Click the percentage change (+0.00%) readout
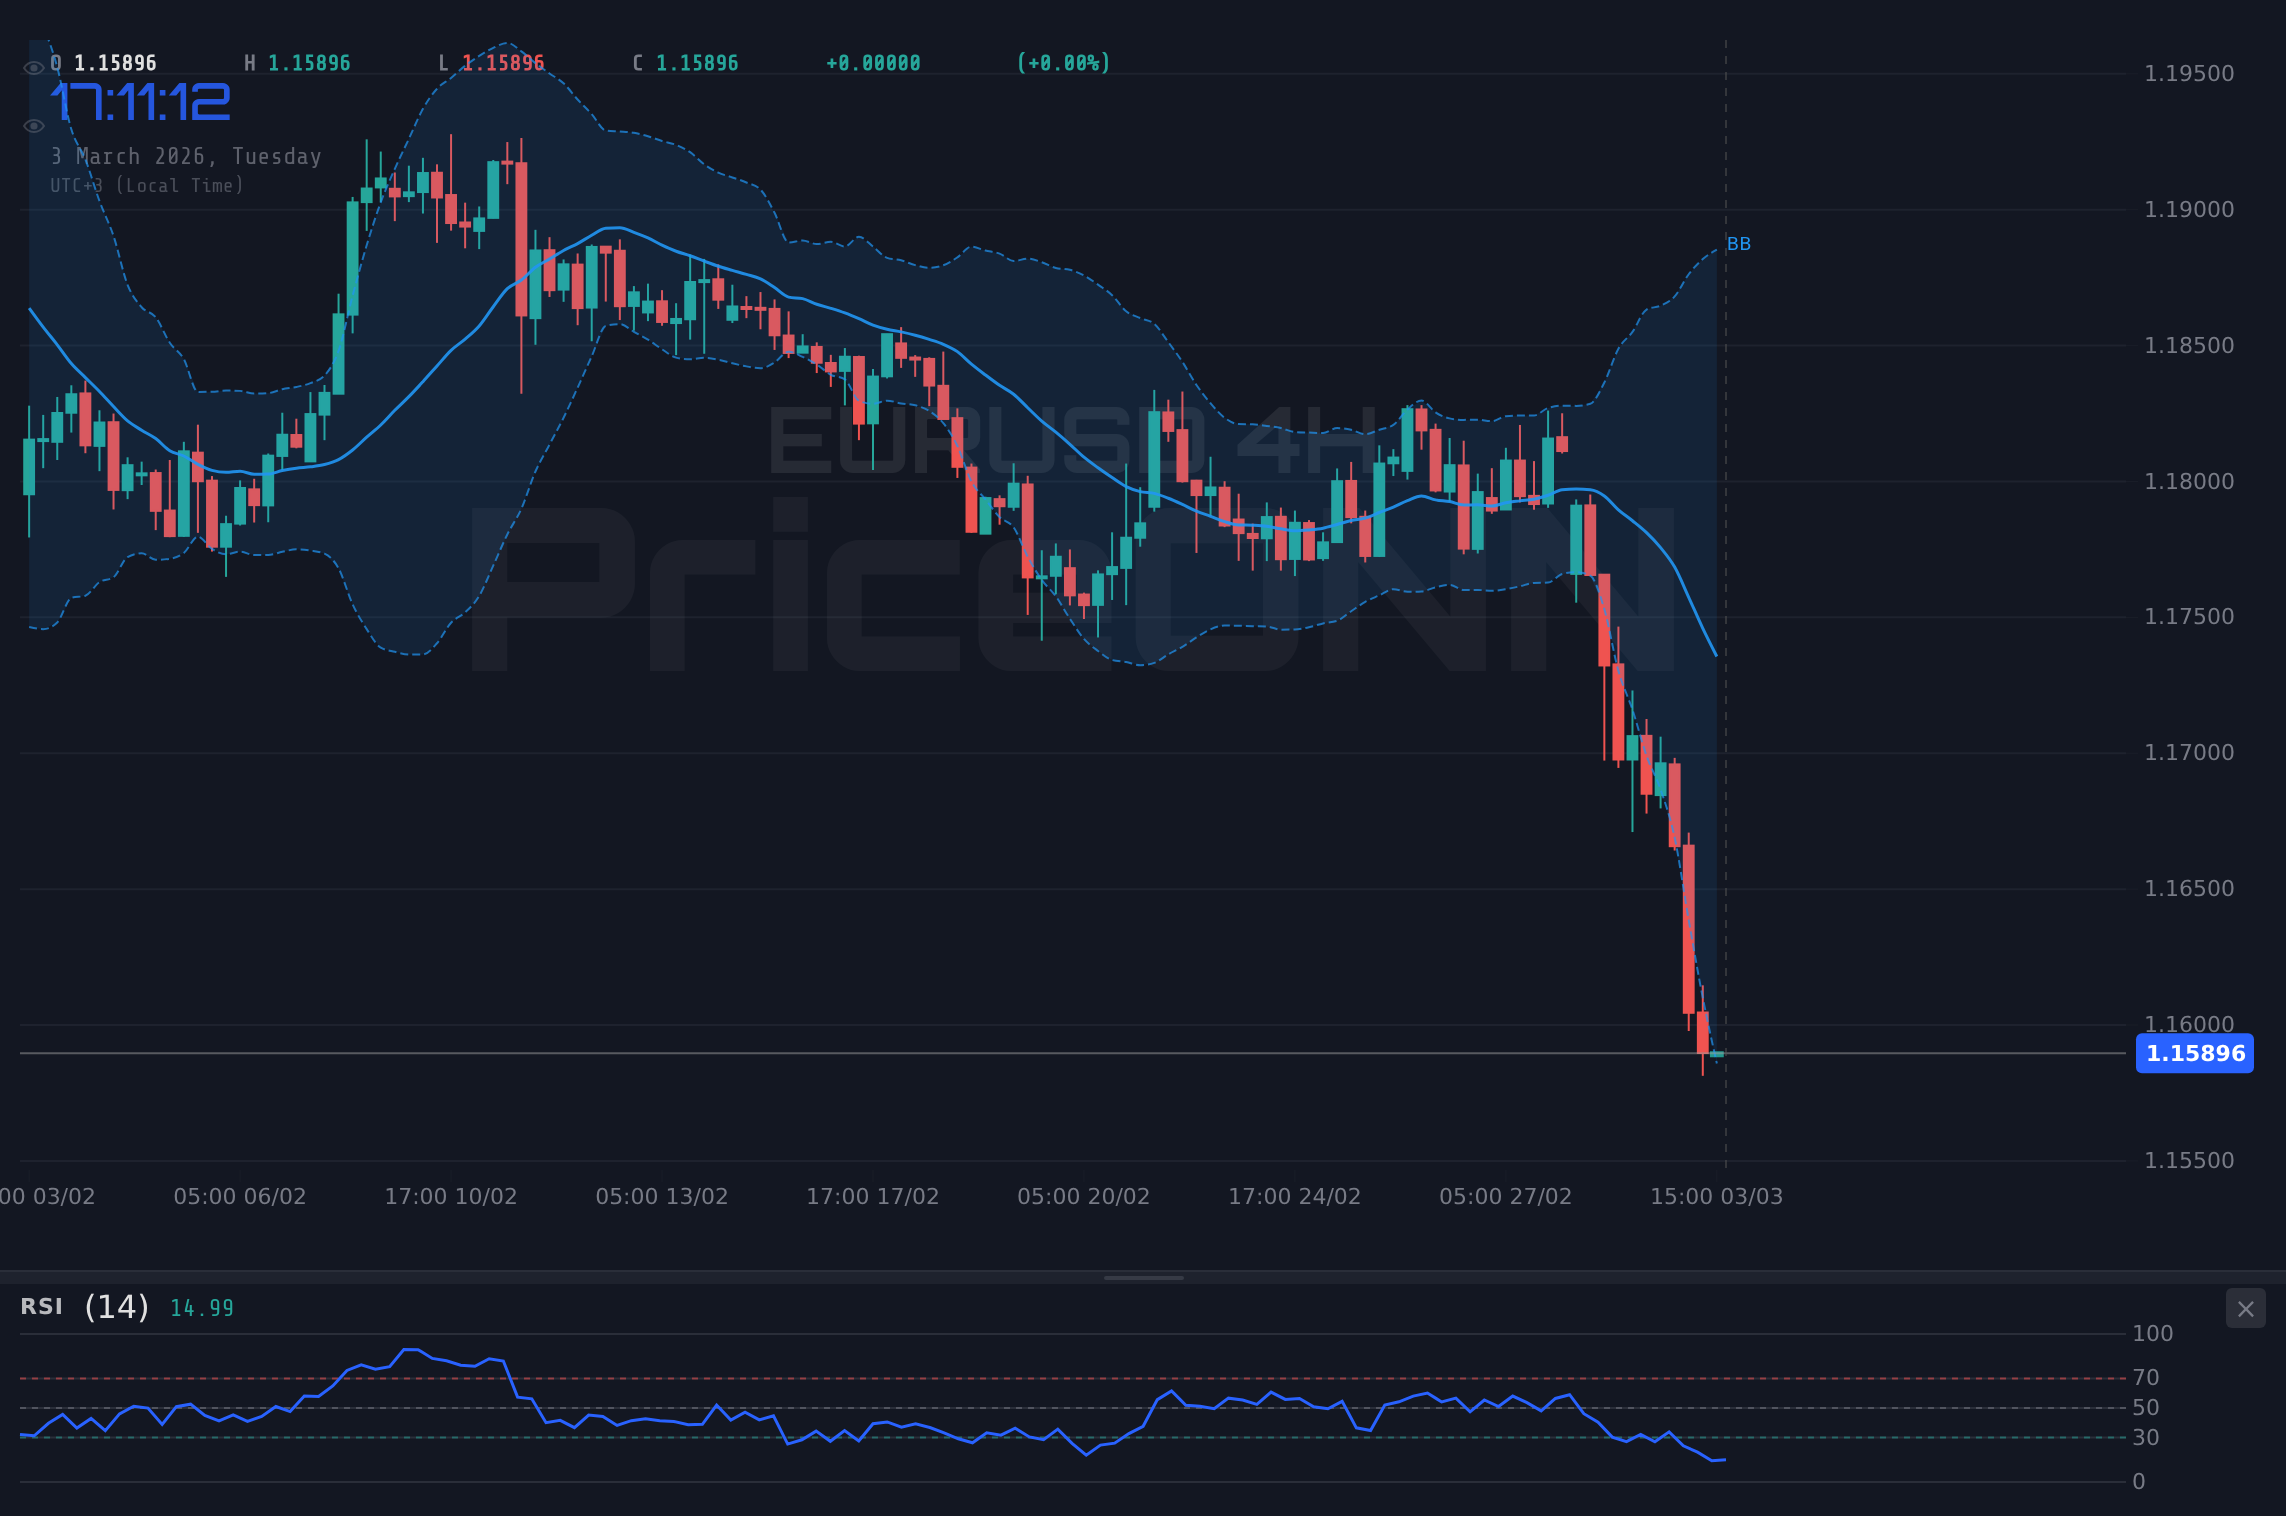Screen dimensions: 2286x1516 coord(1062,62)
